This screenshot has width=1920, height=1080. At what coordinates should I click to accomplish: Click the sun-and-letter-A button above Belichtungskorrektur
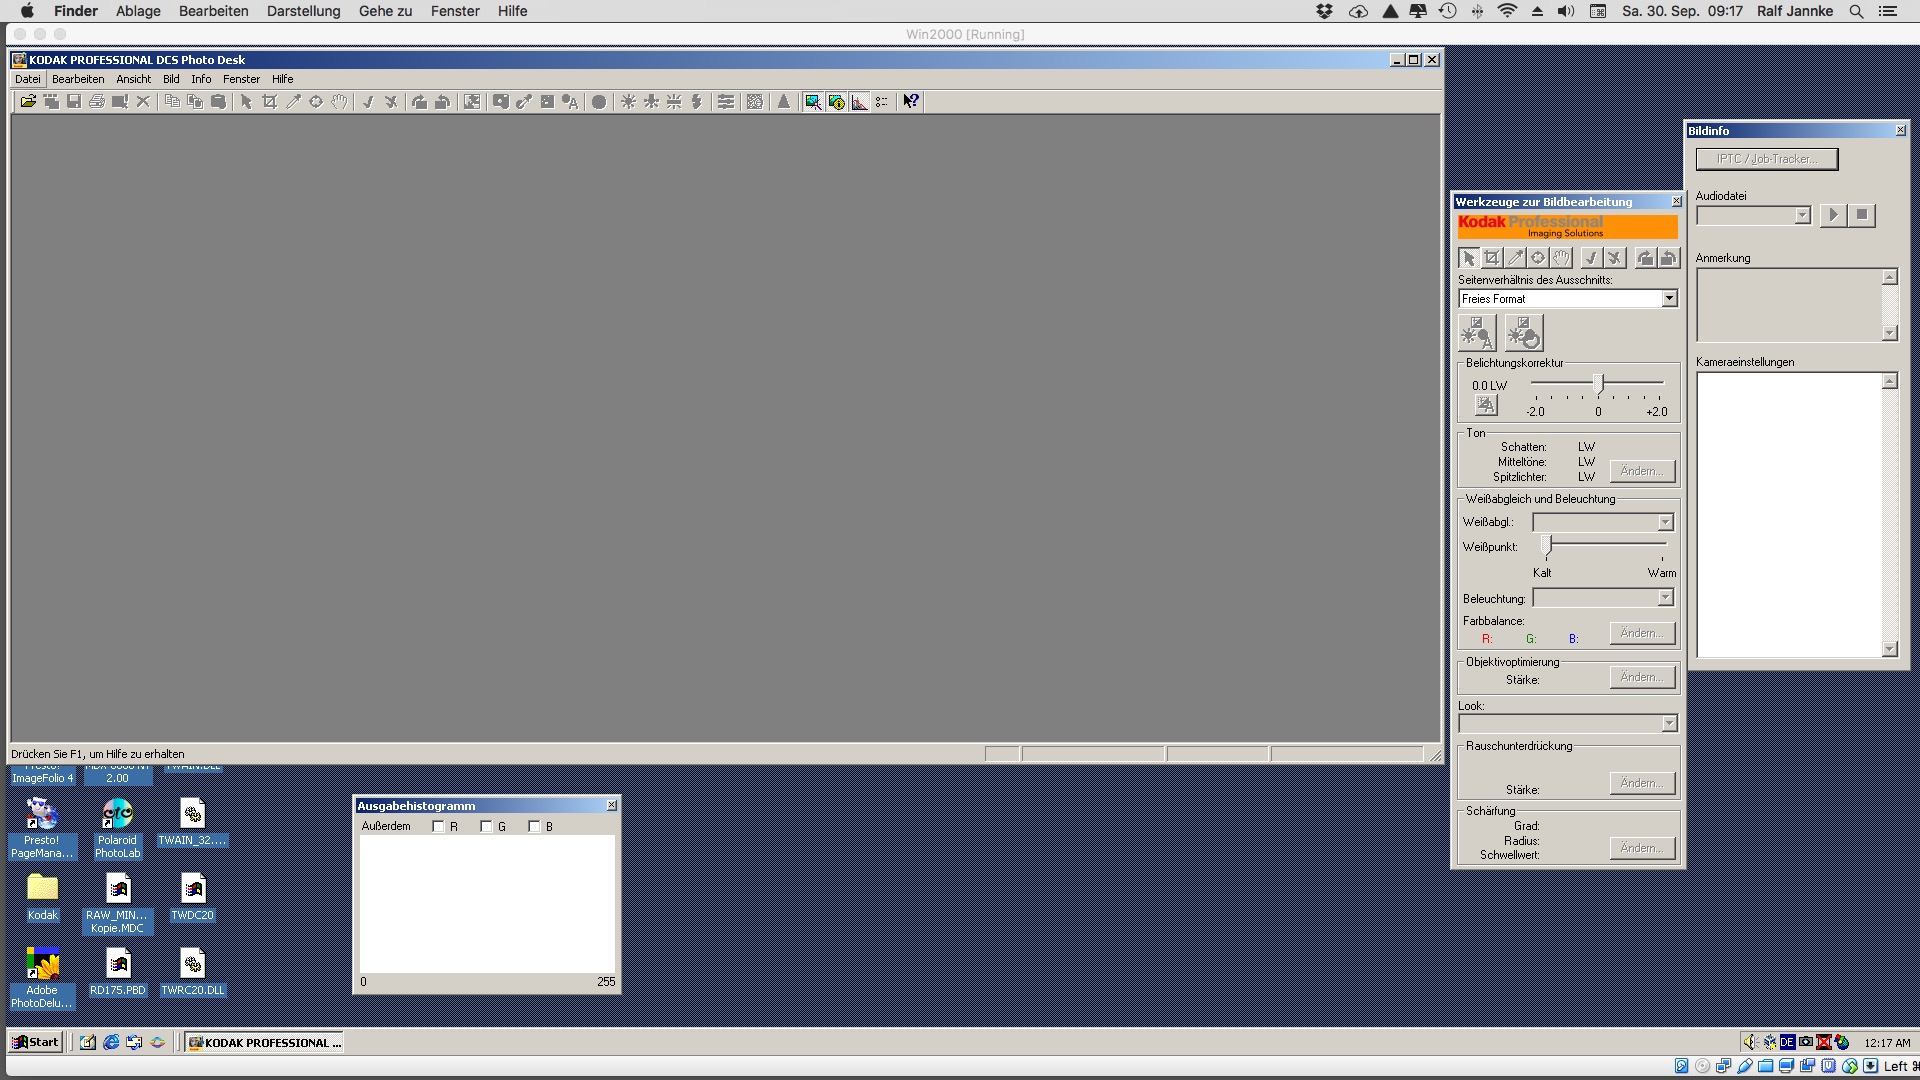click(x=1477, y=333)
